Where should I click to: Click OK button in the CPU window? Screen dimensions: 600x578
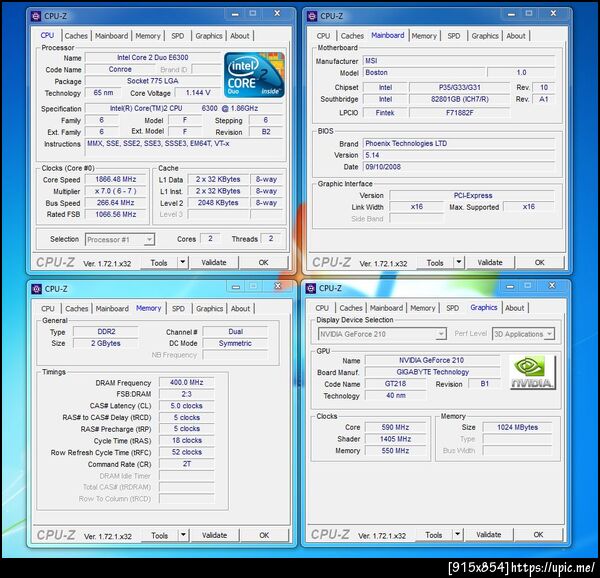pos(264,262)
